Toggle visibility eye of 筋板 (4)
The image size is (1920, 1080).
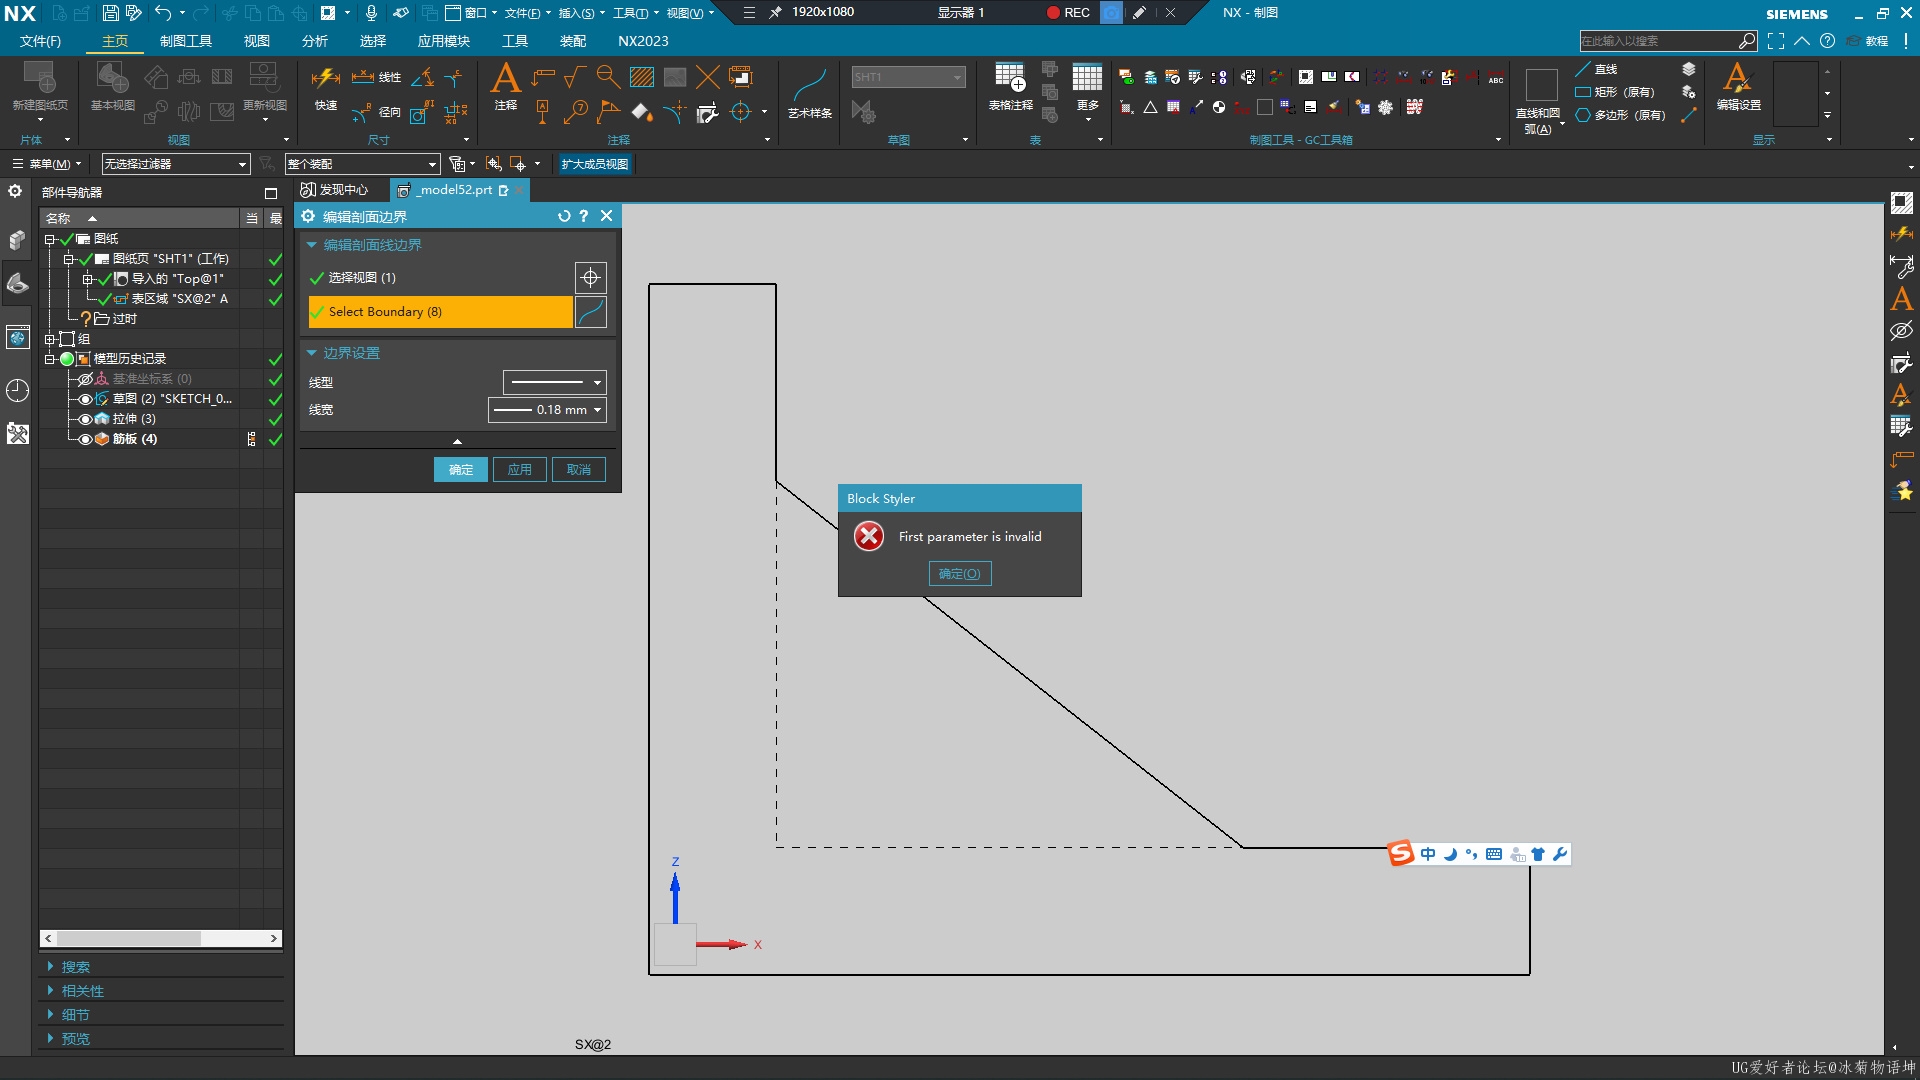(86, 439)
